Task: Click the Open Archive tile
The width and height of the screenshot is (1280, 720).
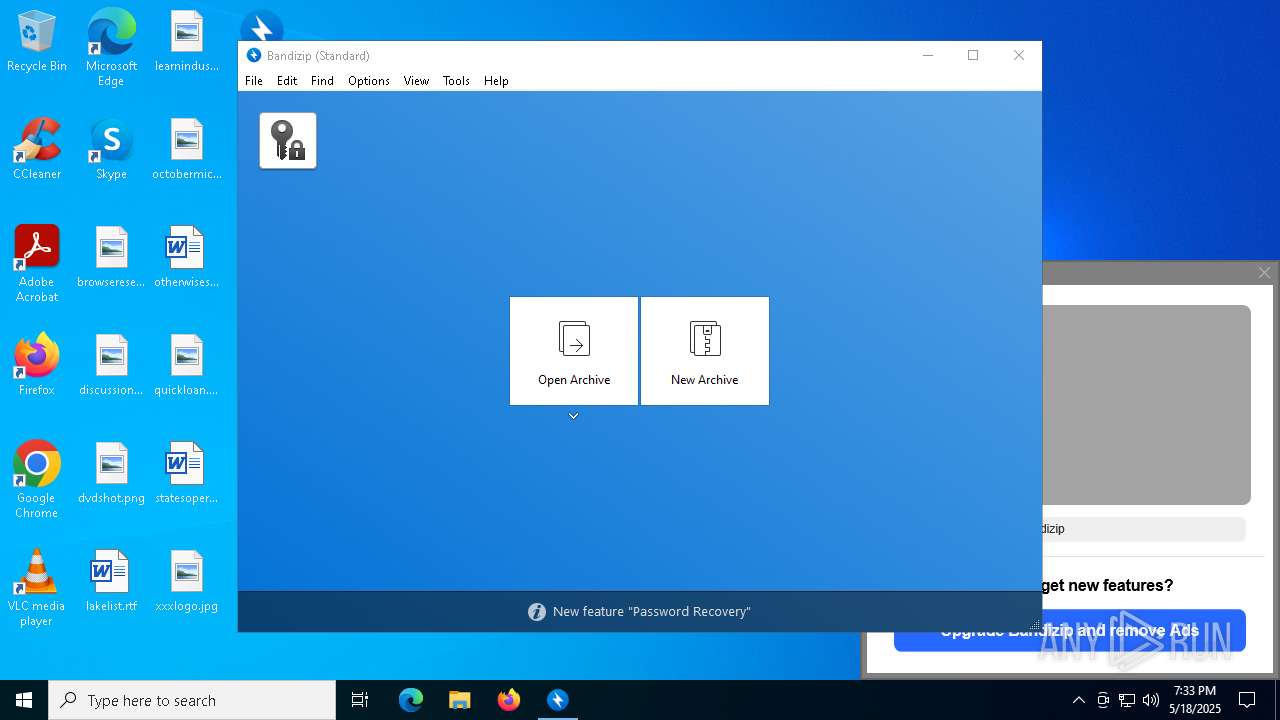Action: coord(574,351)
